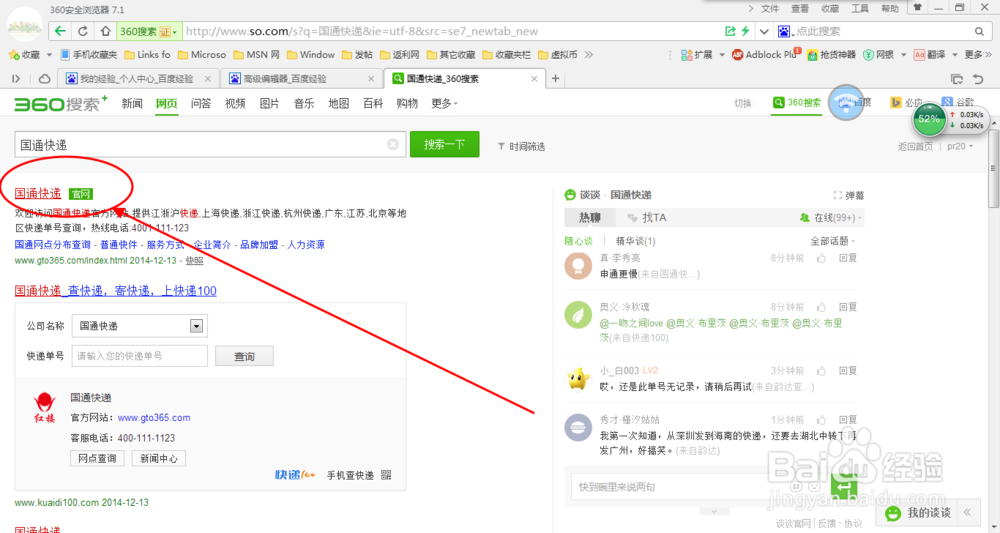1000x533 pixels.
Task: Select the 地图 search category
Action: (338, 103)
